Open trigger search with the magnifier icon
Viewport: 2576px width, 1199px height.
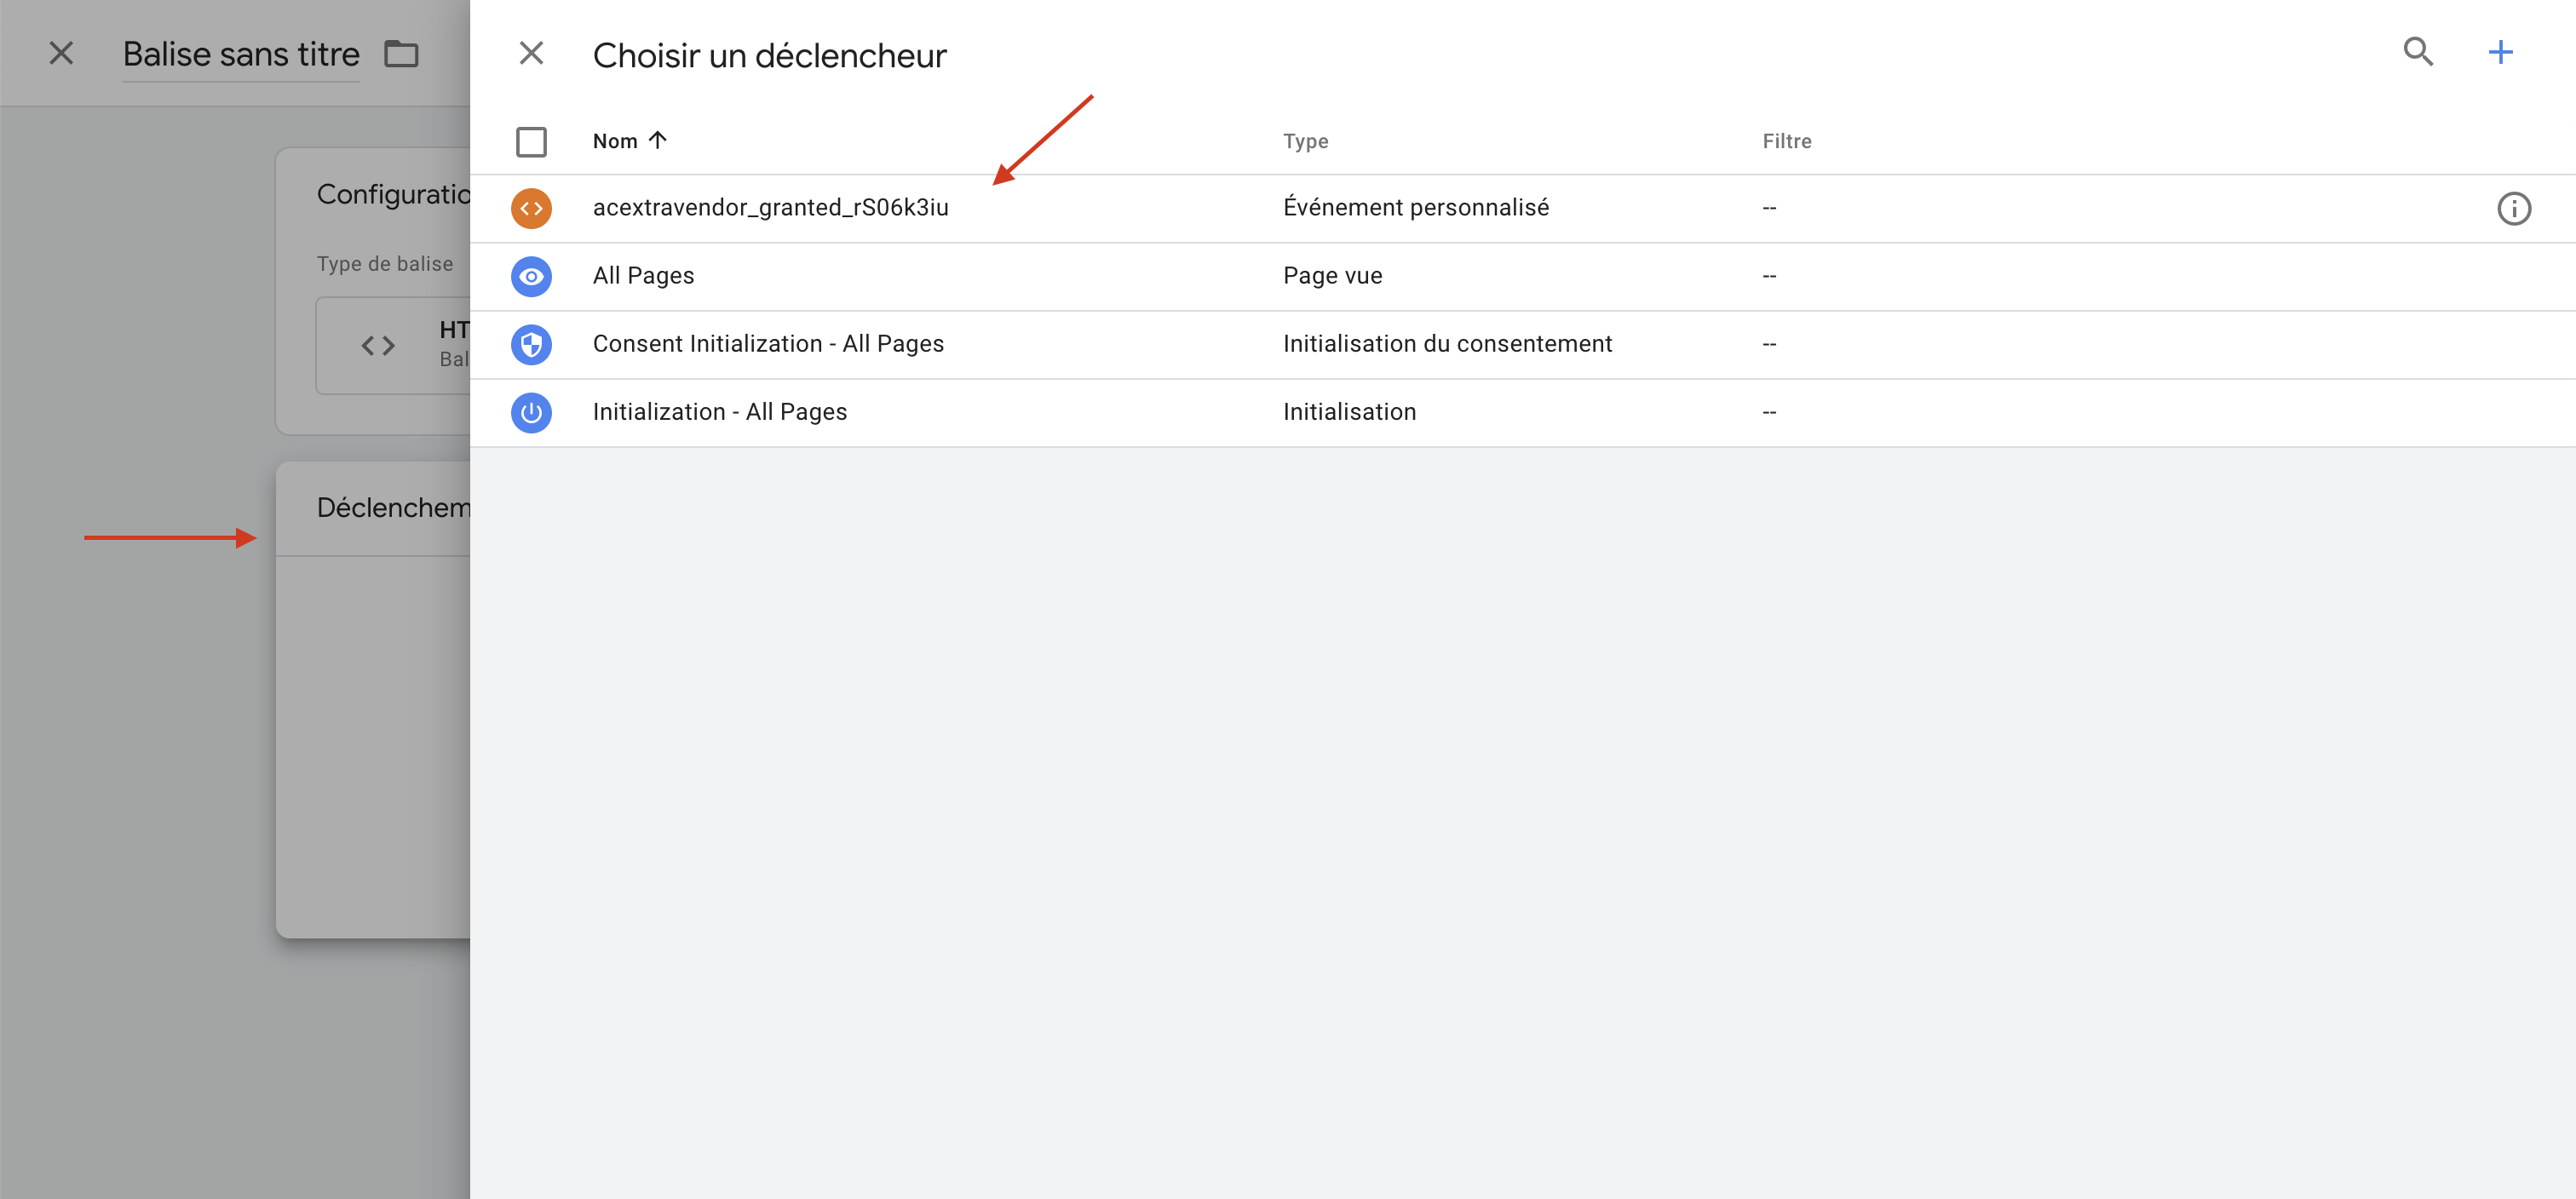pyautogui.click(x=2419, y=52)
